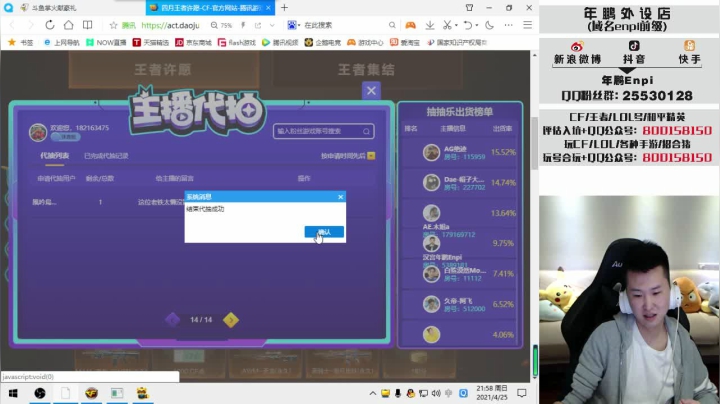Image resolution: width=720 pixels, height=404 pixels.
Task: Click the scissors screenshot tool icon
Action: click(x=447, y=25)
